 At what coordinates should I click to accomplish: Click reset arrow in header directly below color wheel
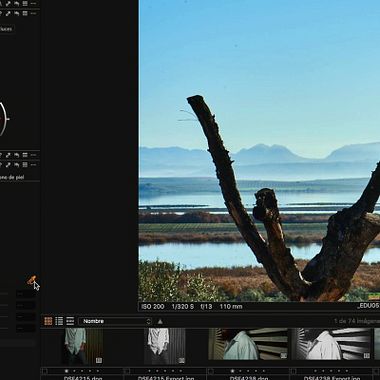16,155
